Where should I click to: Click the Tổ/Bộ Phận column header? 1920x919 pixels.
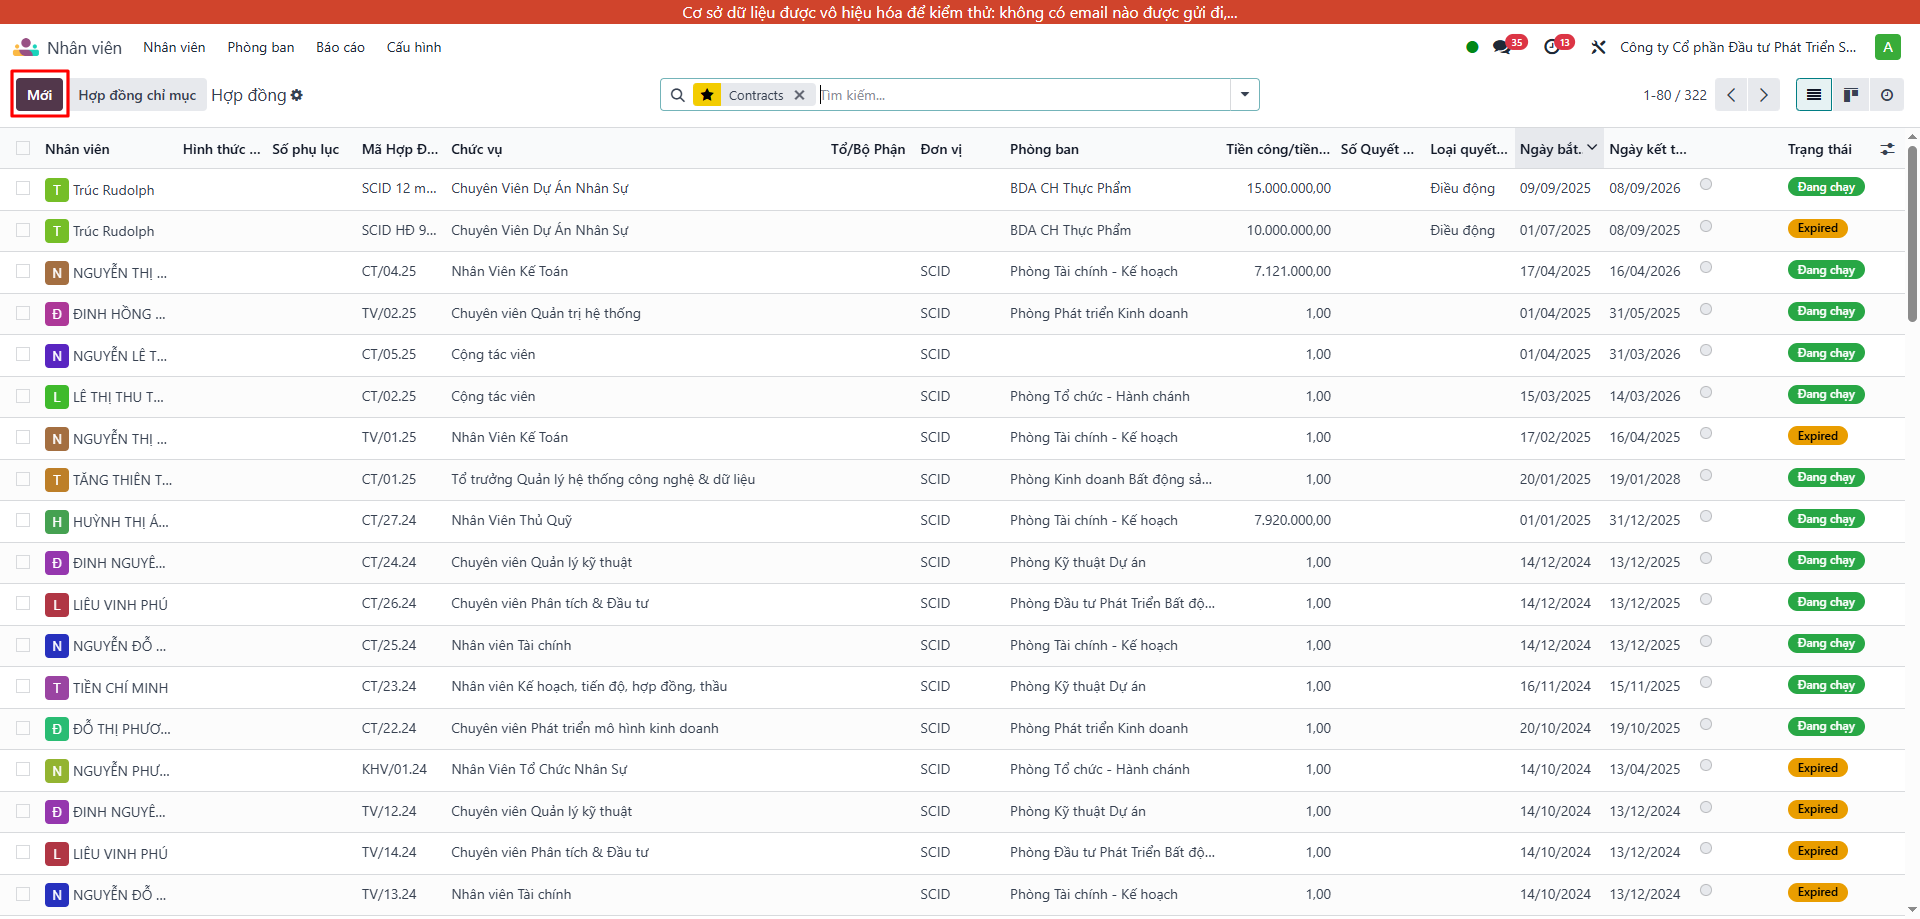click(x=868, y=149)
